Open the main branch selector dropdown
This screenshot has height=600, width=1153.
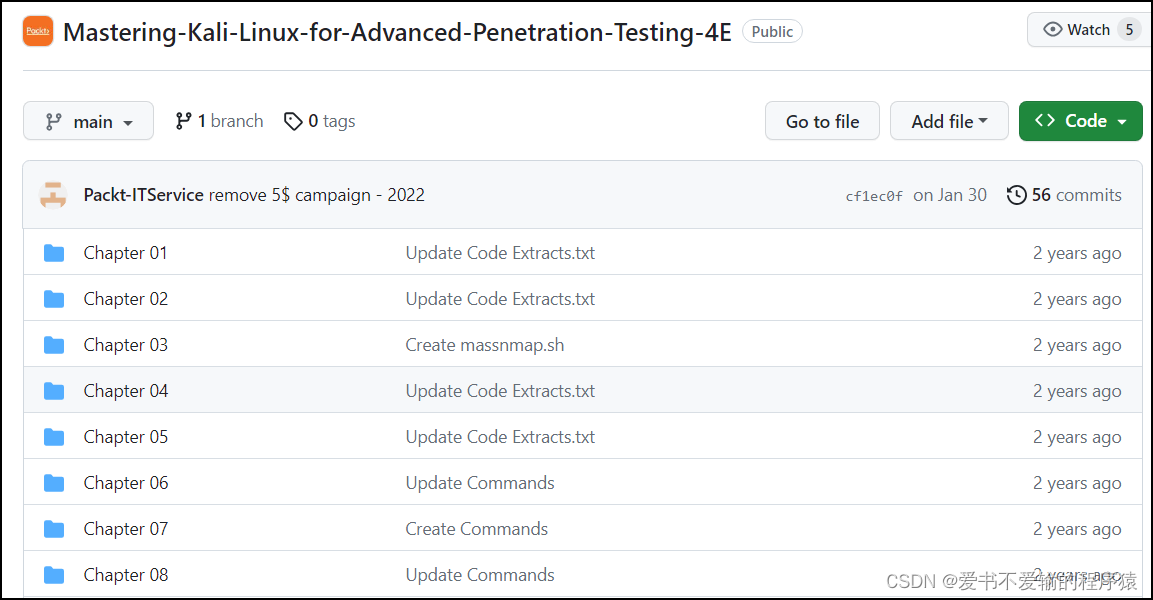pos(88,121)
